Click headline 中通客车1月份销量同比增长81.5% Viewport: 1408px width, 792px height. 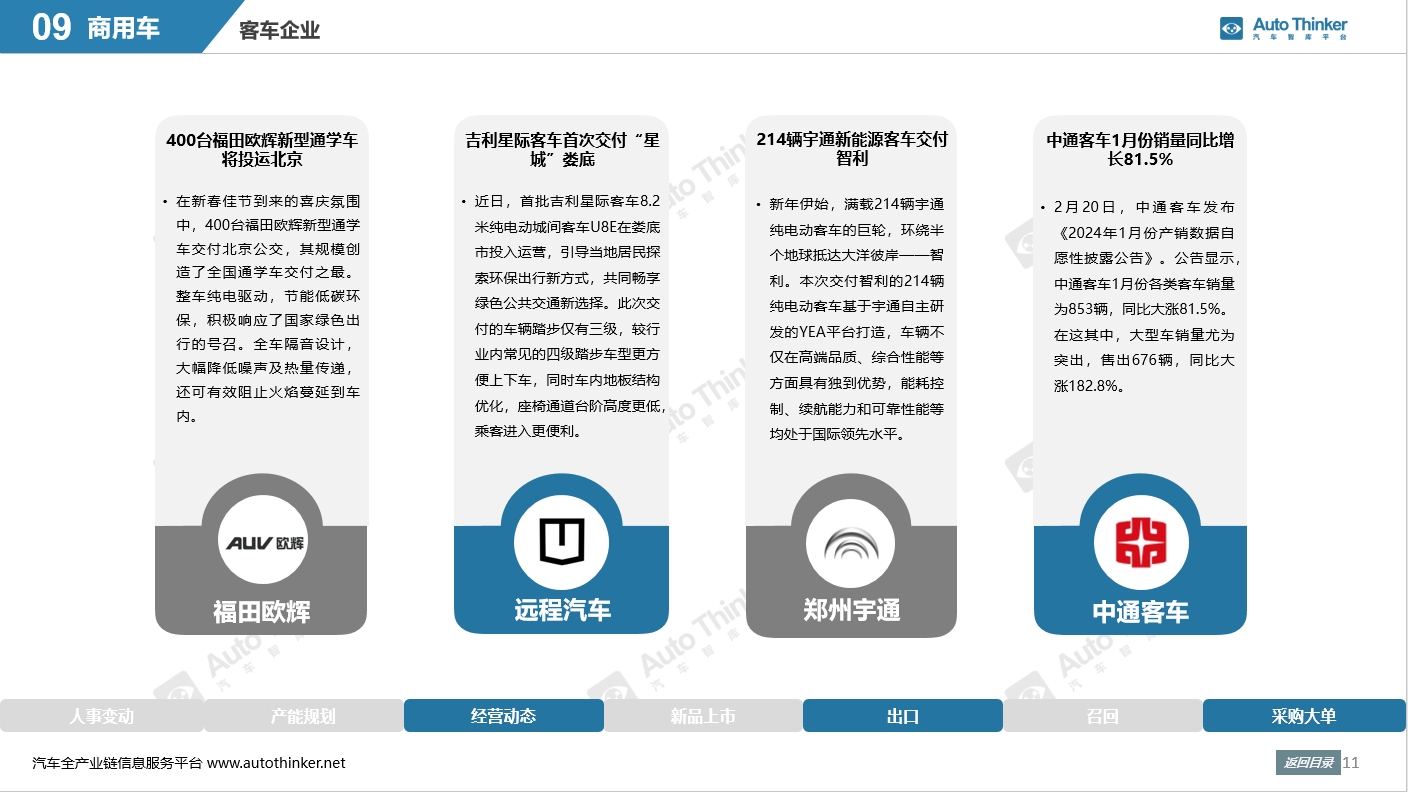tap(1140, 150)
